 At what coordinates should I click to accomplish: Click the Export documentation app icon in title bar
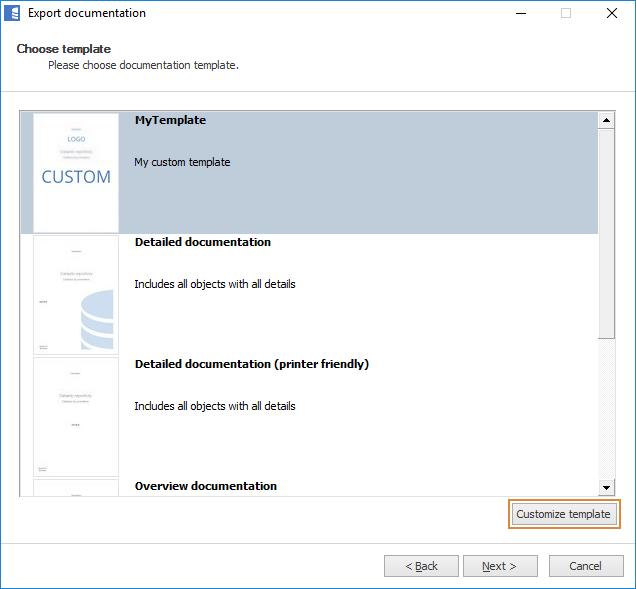click(13, 14)
